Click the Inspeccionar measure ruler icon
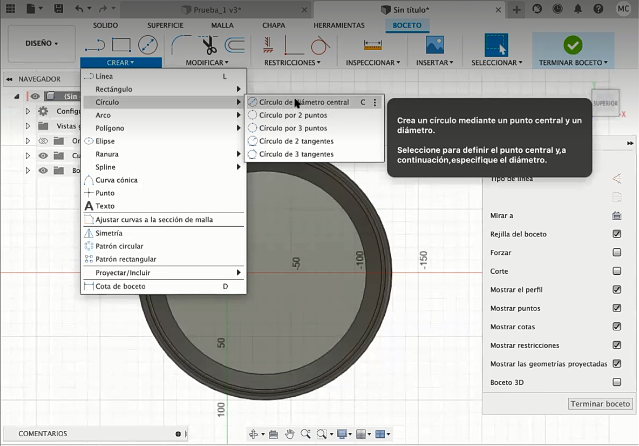Image resolution: width=639 pixels, height=446 pixels. 372,44
